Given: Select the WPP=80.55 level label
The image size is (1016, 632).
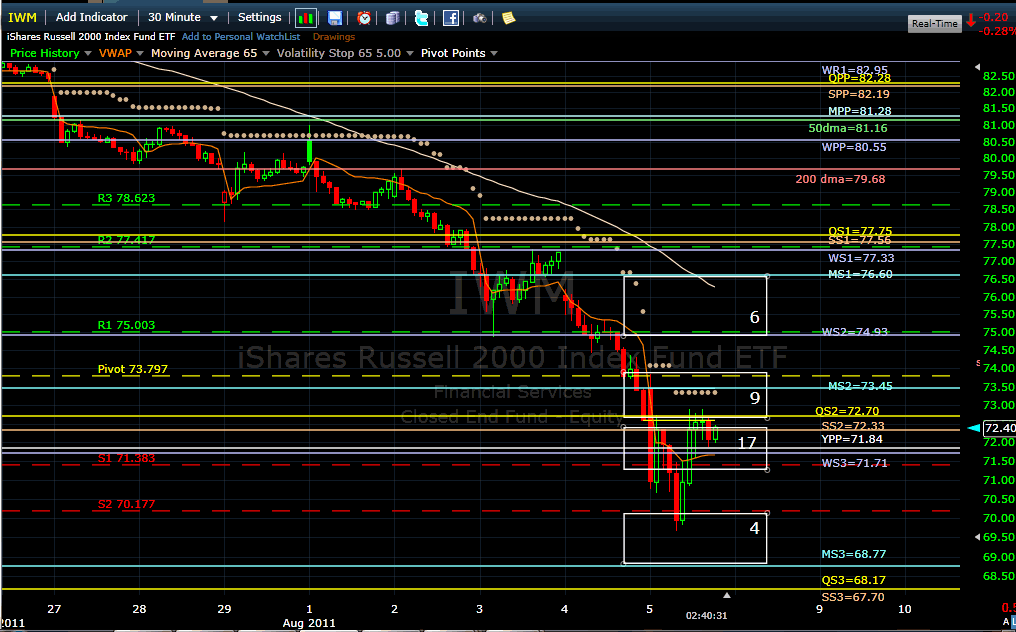Looking at the screenshot, I should coord(854,147).
